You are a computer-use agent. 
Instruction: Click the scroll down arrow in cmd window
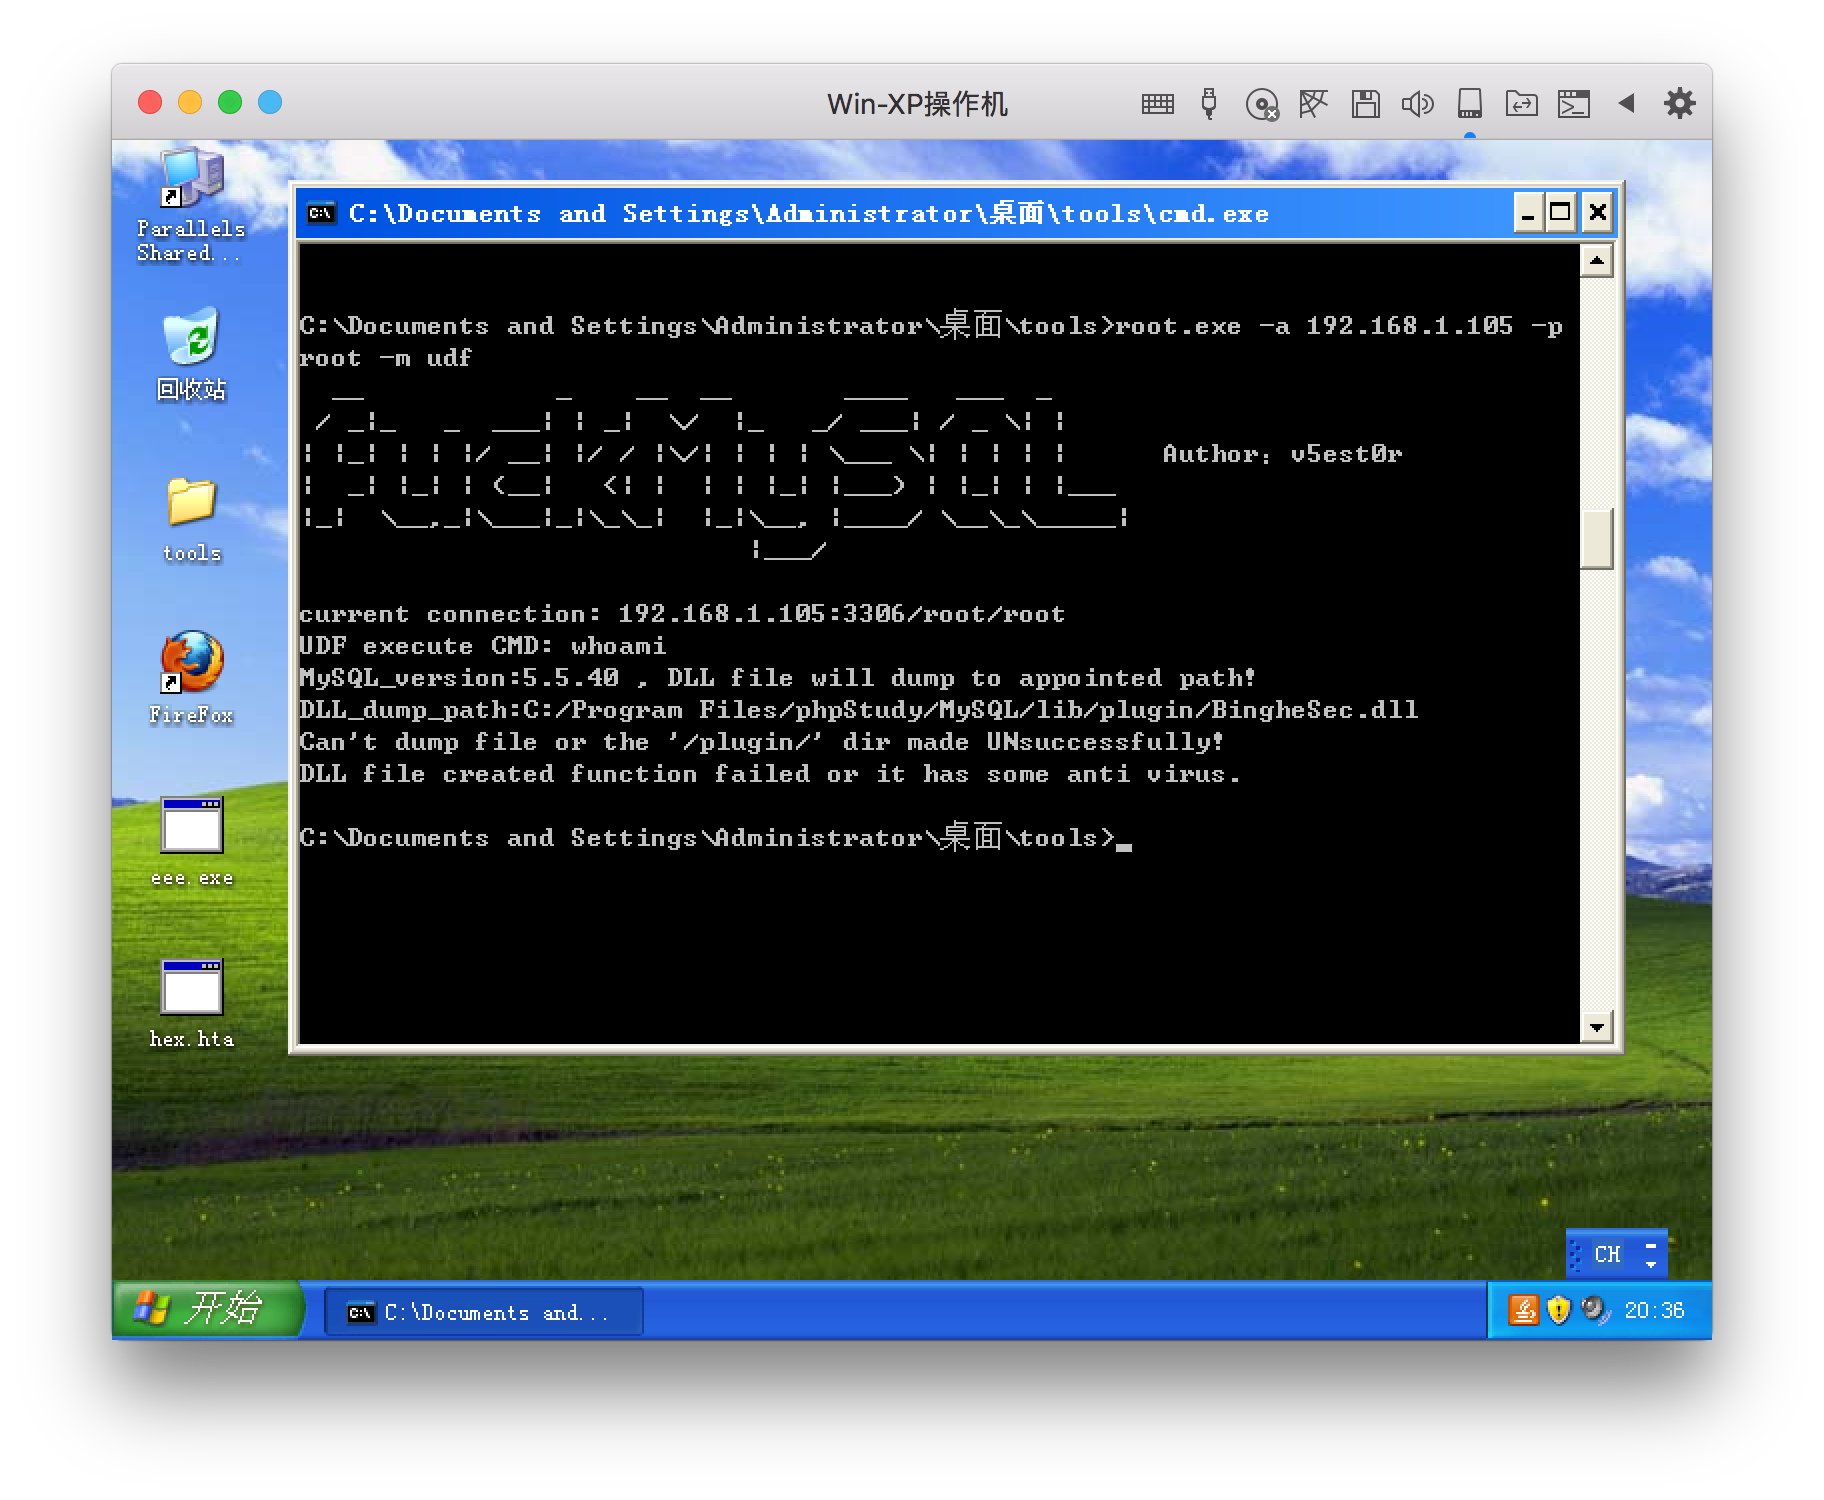1597,1026
